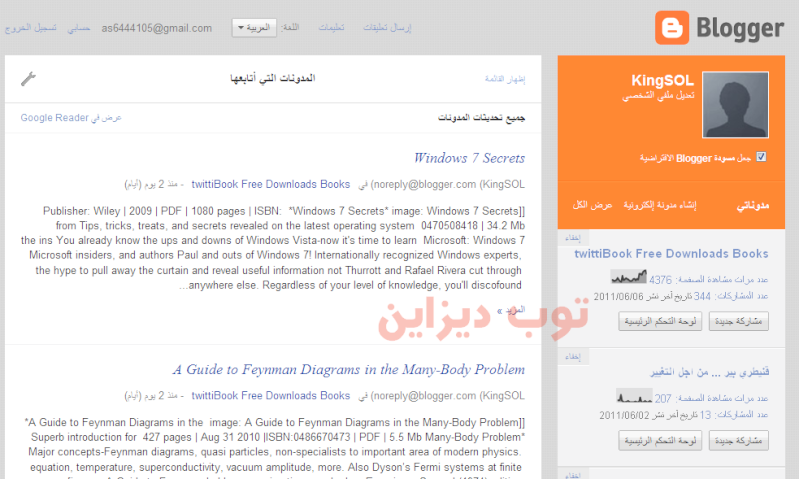Click the 207 views sparkline chart
The height and width of the screenshot is (479, 799).
(634, 396)
